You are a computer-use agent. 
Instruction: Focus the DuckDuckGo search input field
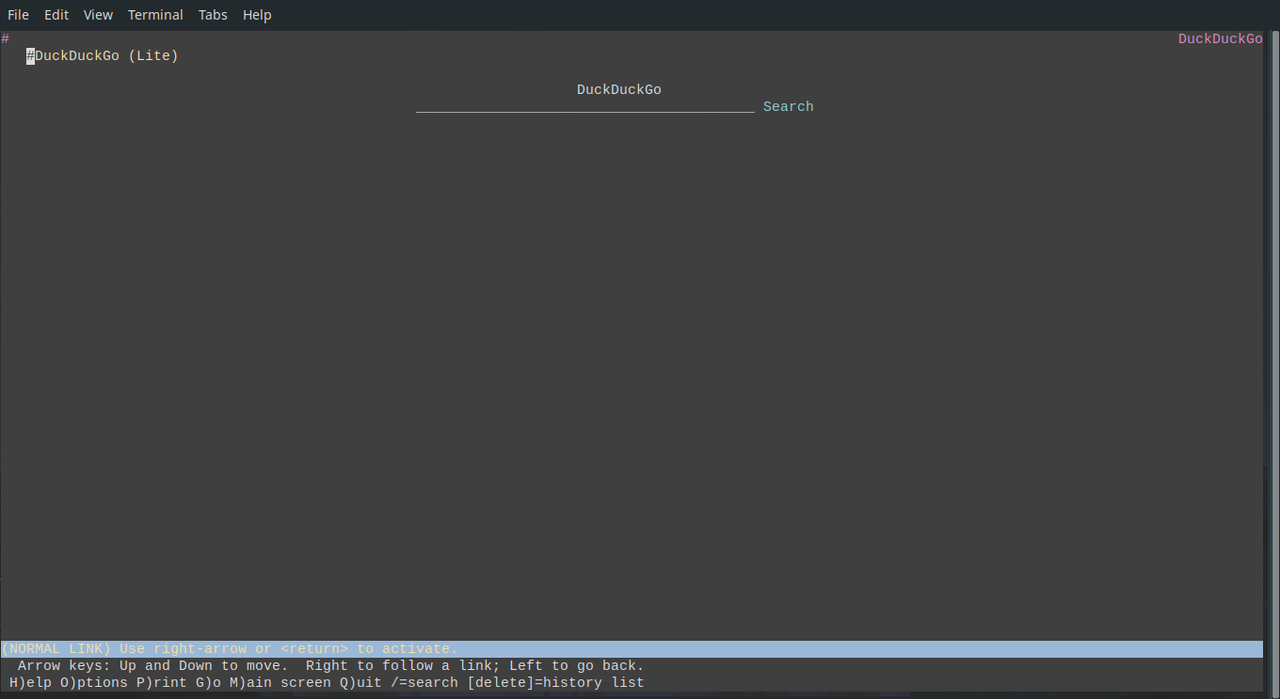(x=585, y=107)
